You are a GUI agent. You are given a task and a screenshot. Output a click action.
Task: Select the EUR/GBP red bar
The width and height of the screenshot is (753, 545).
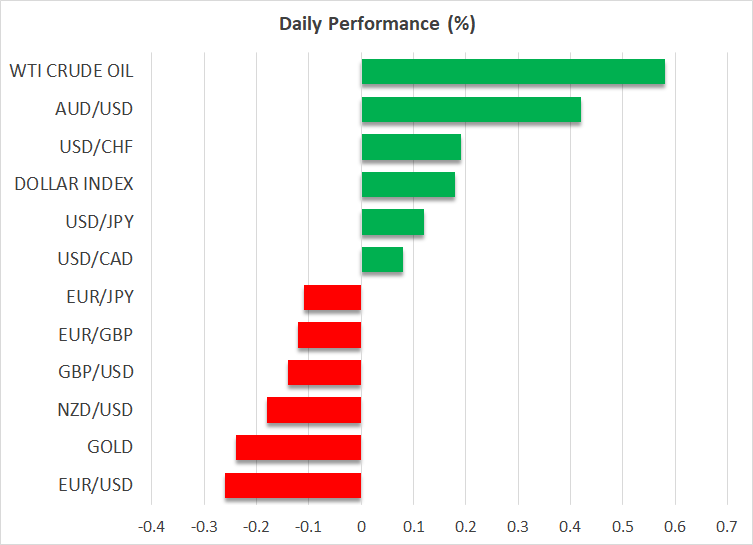tap(329, 335)
